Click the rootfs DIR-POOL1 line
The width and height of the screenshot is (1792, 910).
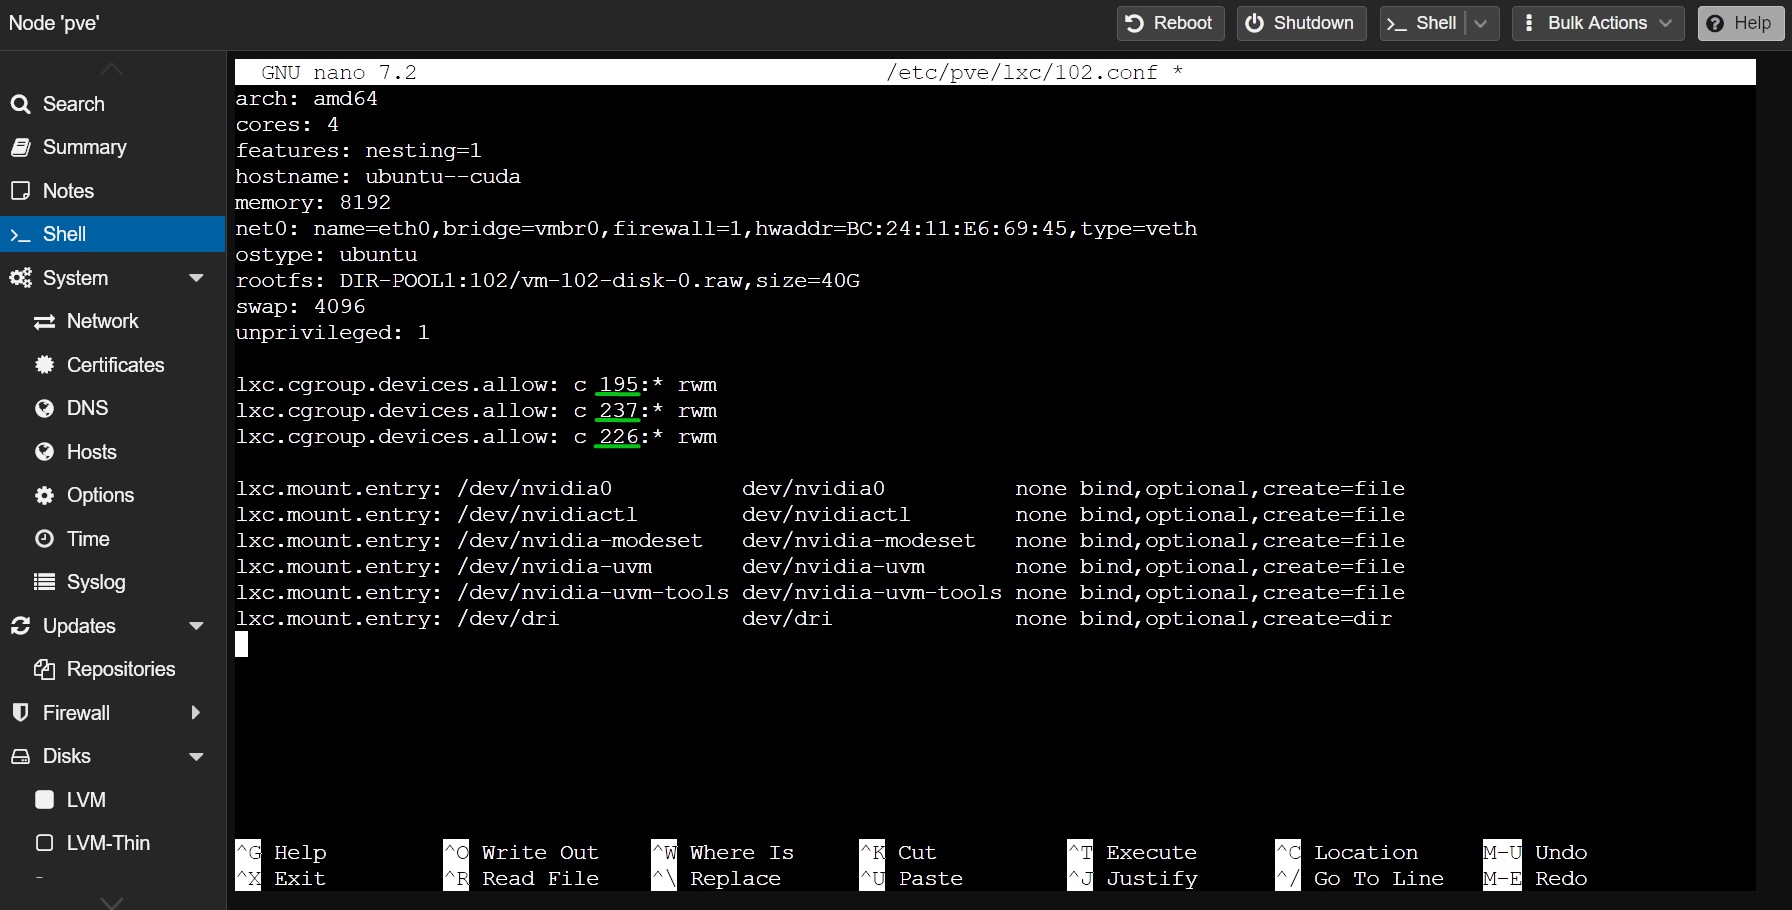547,280
